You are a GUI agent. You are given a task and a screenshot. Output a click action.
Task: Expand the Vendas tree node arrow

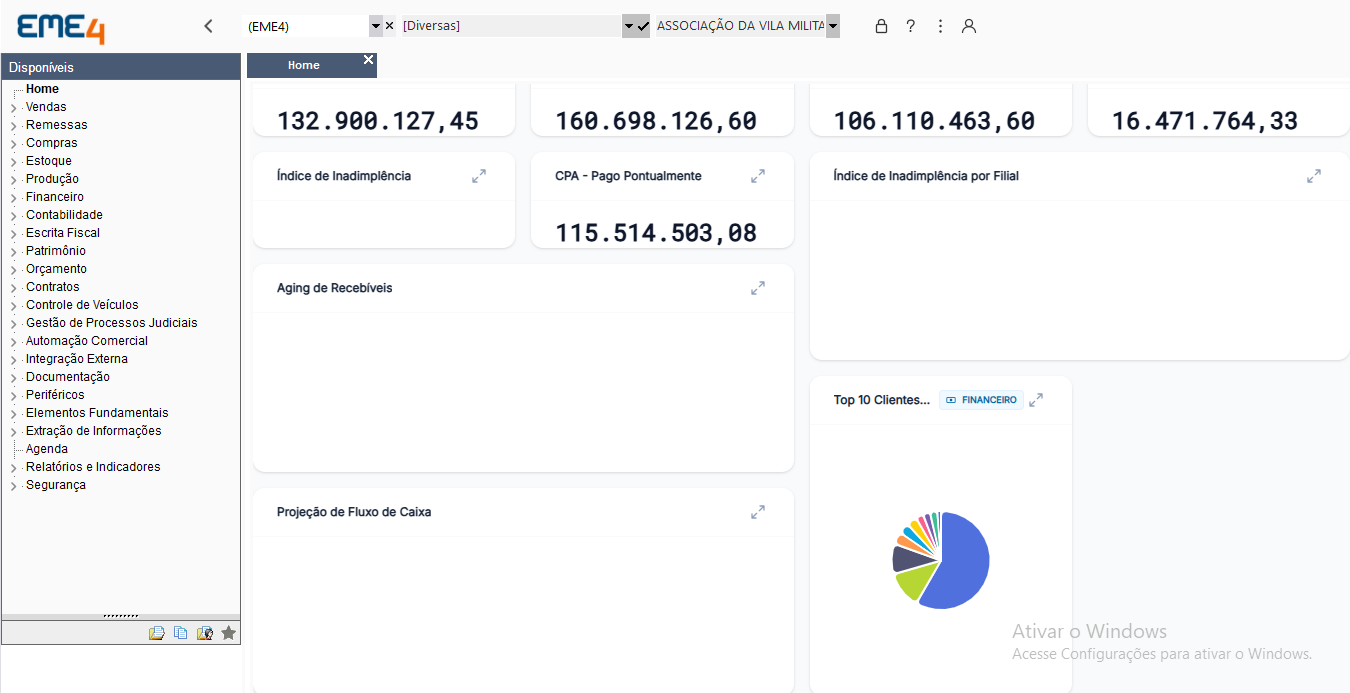click(x=13, y=108)
